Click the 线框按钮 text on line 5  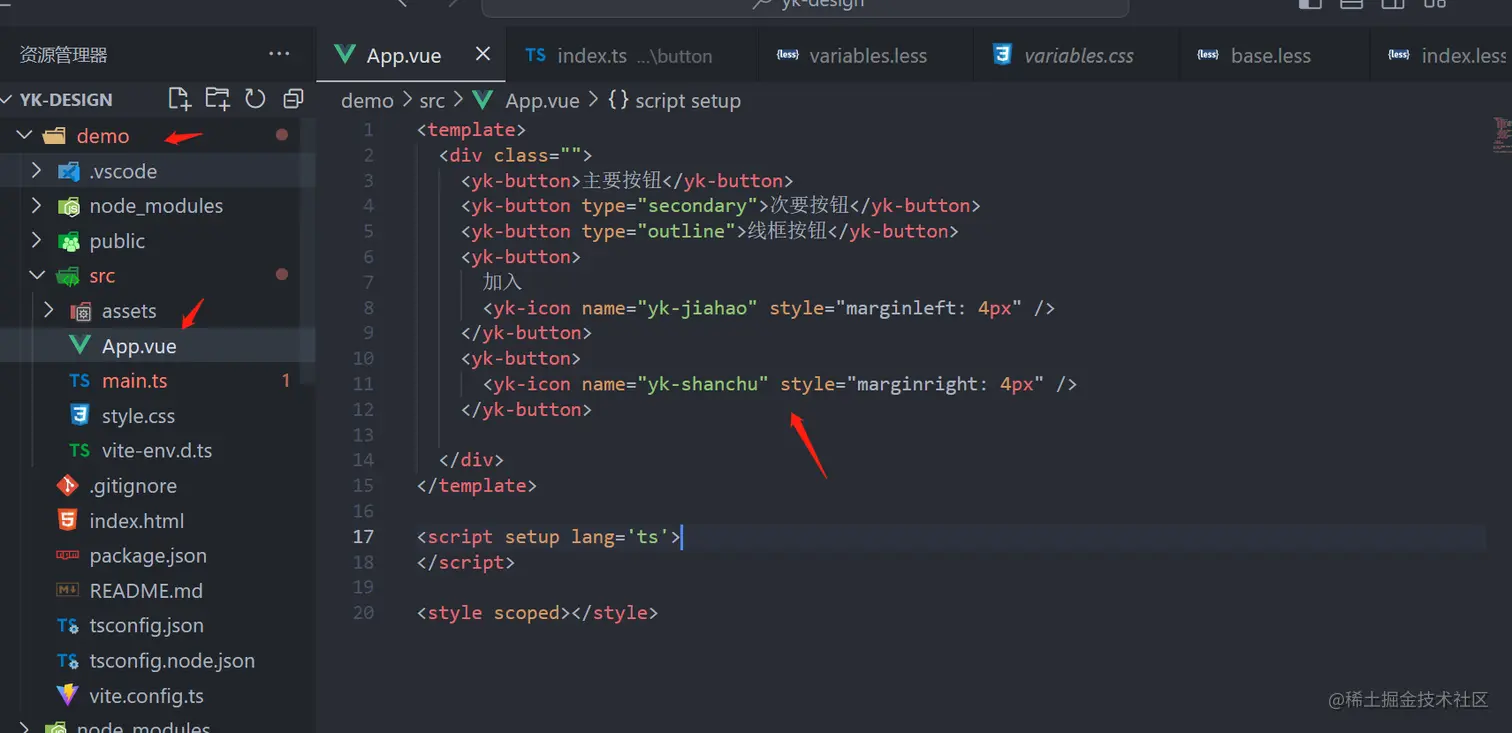tap(788, 231)
